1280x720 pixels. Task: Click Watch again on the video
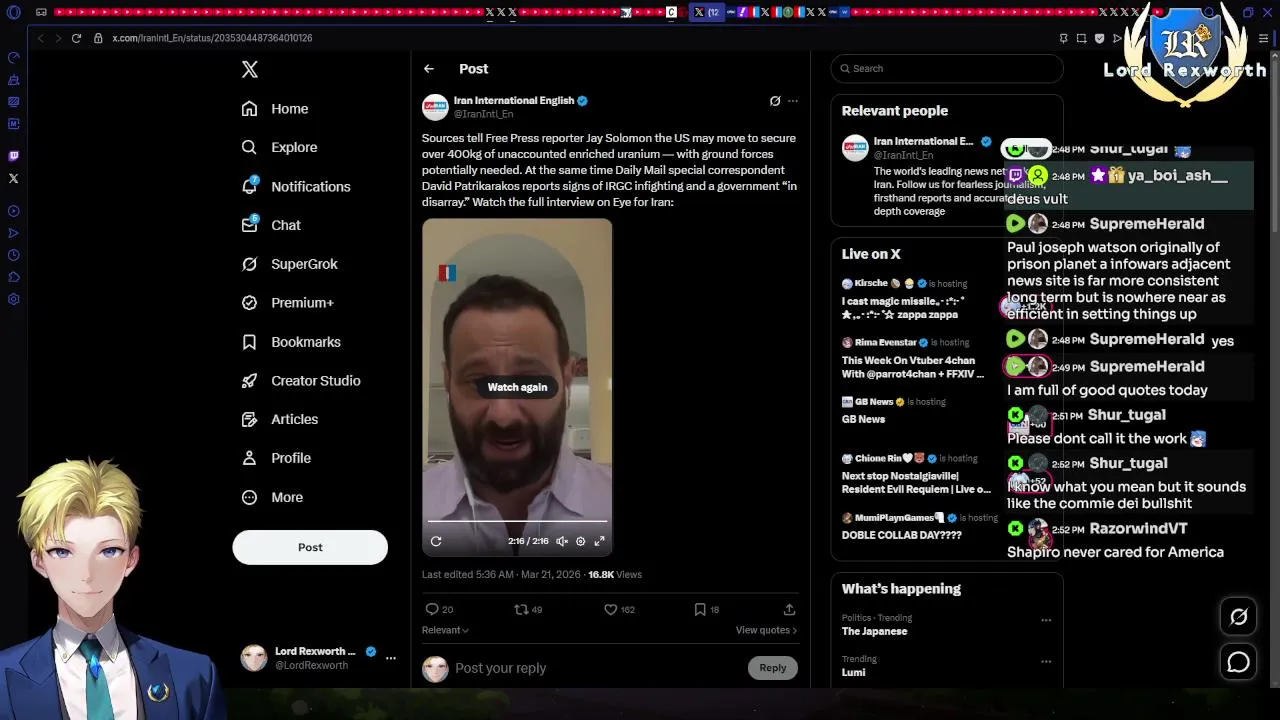pos(517,387)
